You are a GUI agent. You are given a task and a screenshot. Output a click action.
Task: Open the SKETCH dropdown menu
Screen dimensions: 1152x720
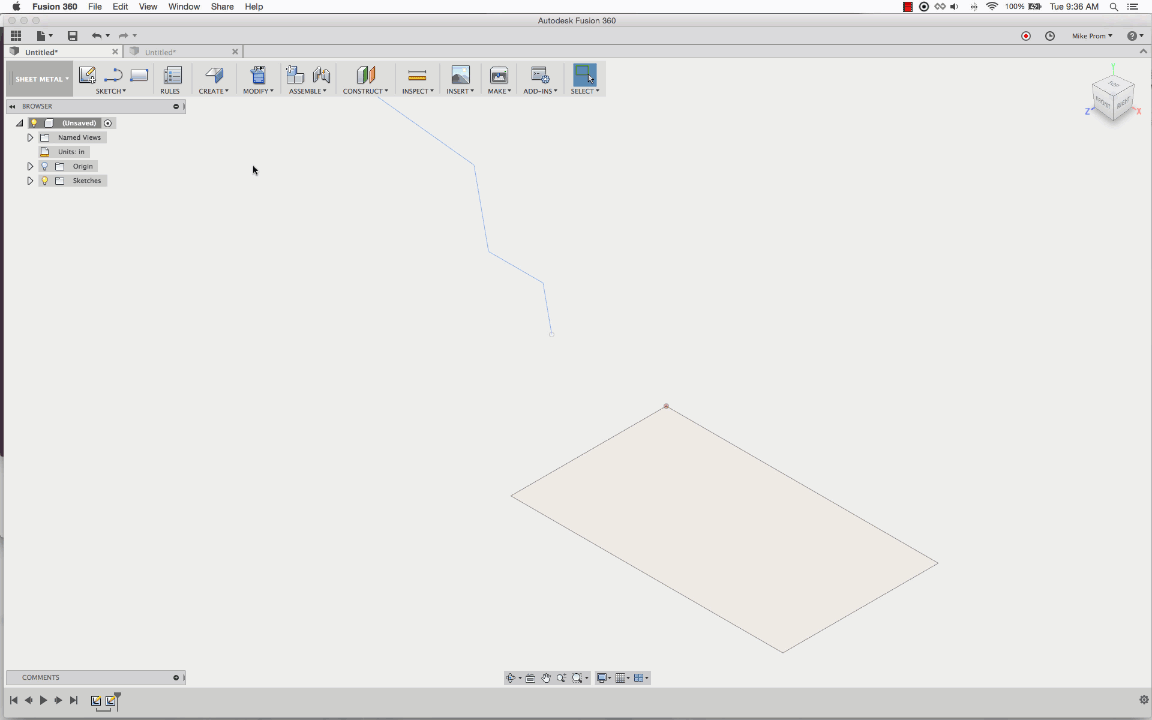(x=110, y=91)
